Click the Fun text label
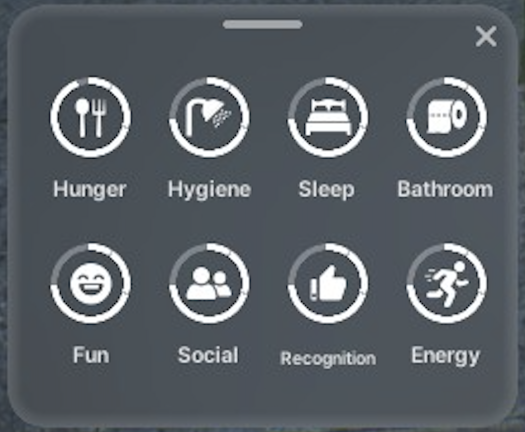525x432 pixels. (91, 355)
